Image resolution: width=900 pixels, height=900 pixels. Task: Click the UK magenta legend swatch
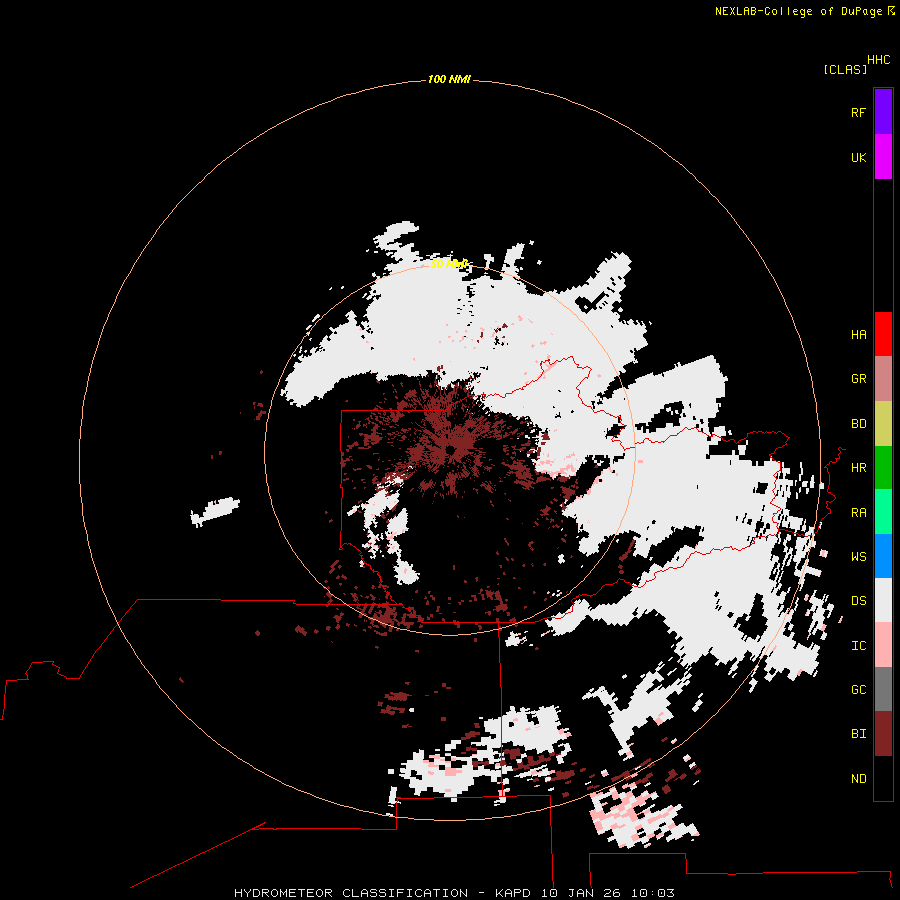(x=883, y=157)
